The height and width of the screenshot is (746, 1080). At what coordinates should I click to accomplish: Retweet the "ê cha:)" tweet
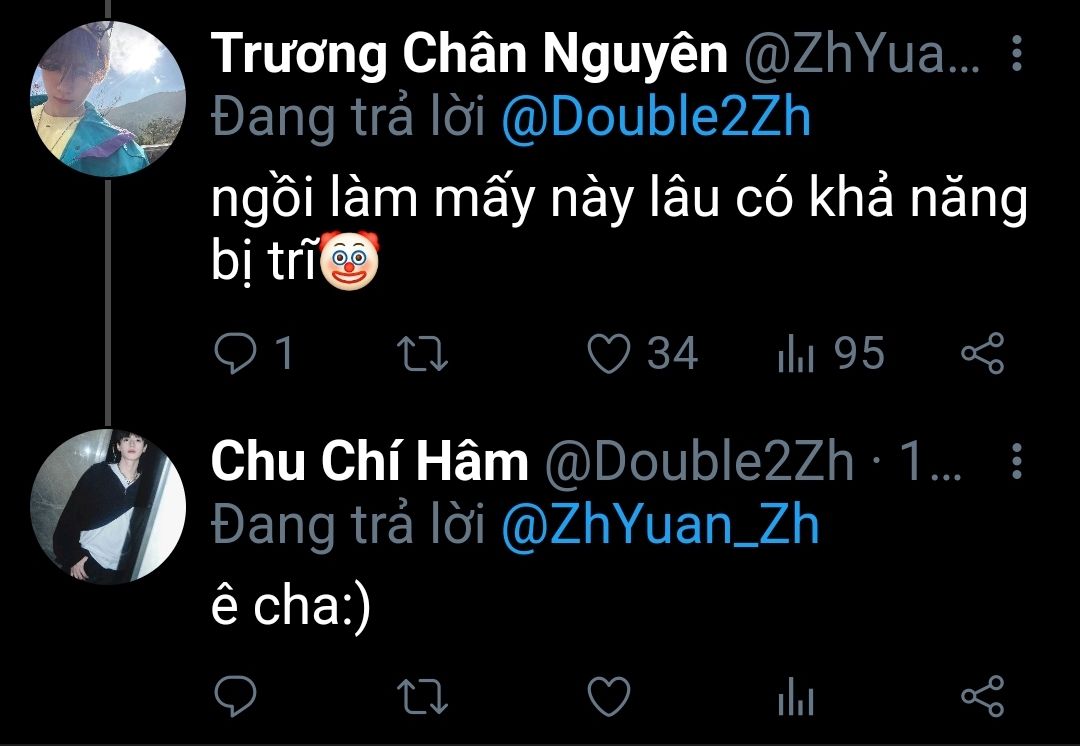click(423, 696)
